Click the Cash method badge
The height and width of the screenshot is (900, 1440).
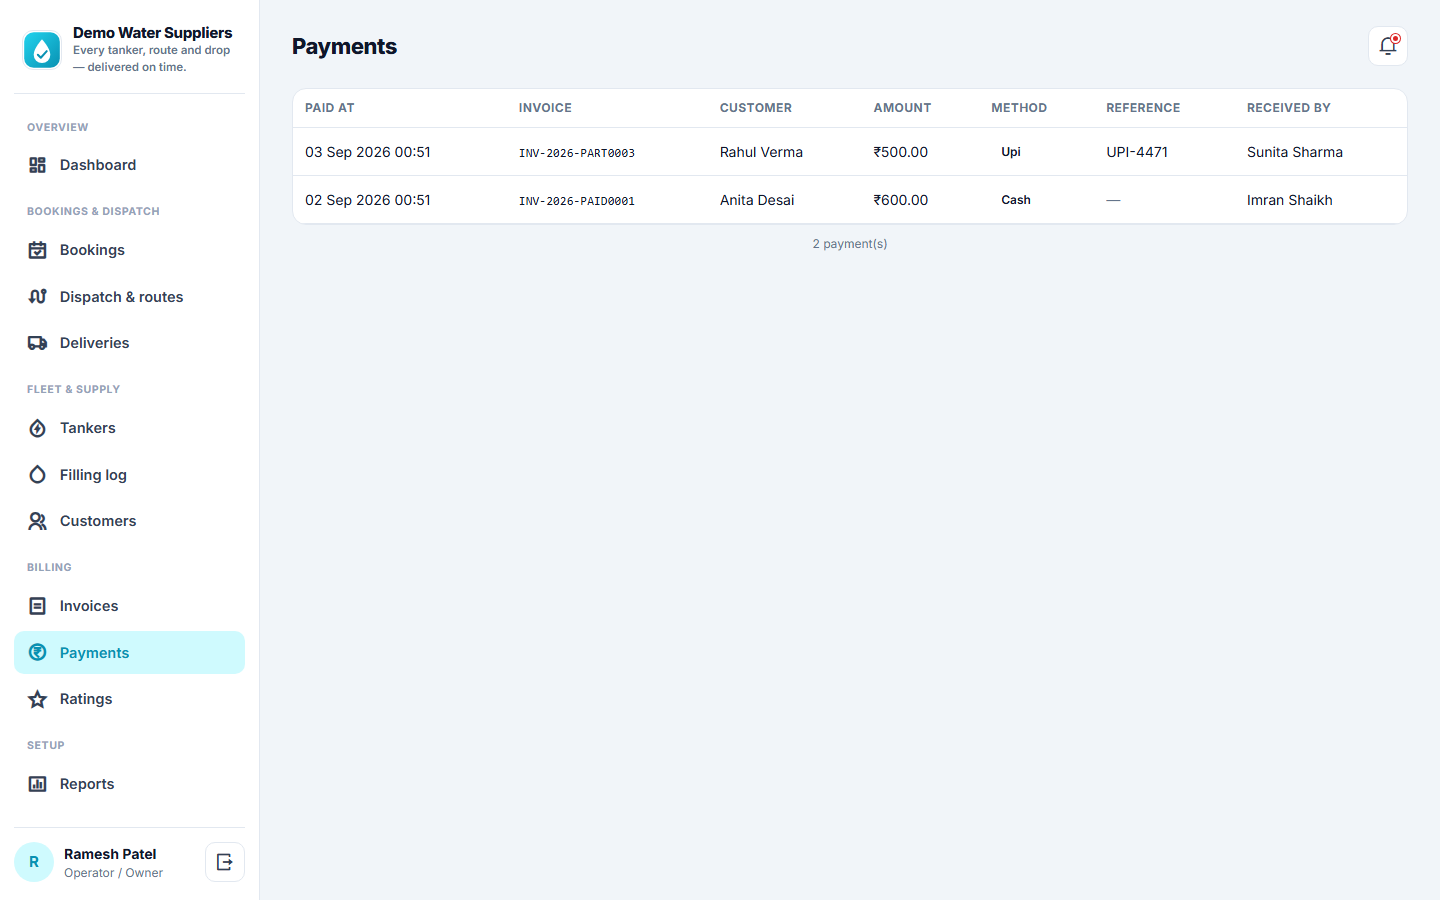pos(1016,200)
